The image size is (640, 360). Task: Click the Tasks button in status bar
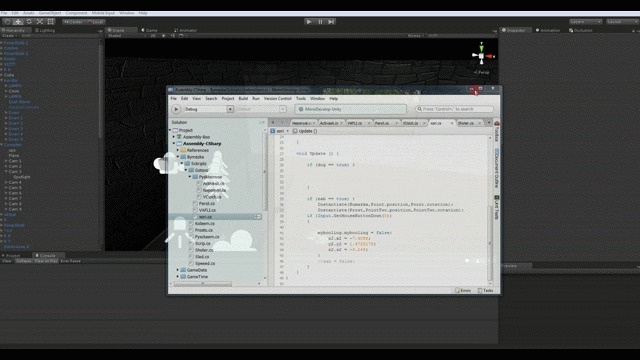point(486,290)
